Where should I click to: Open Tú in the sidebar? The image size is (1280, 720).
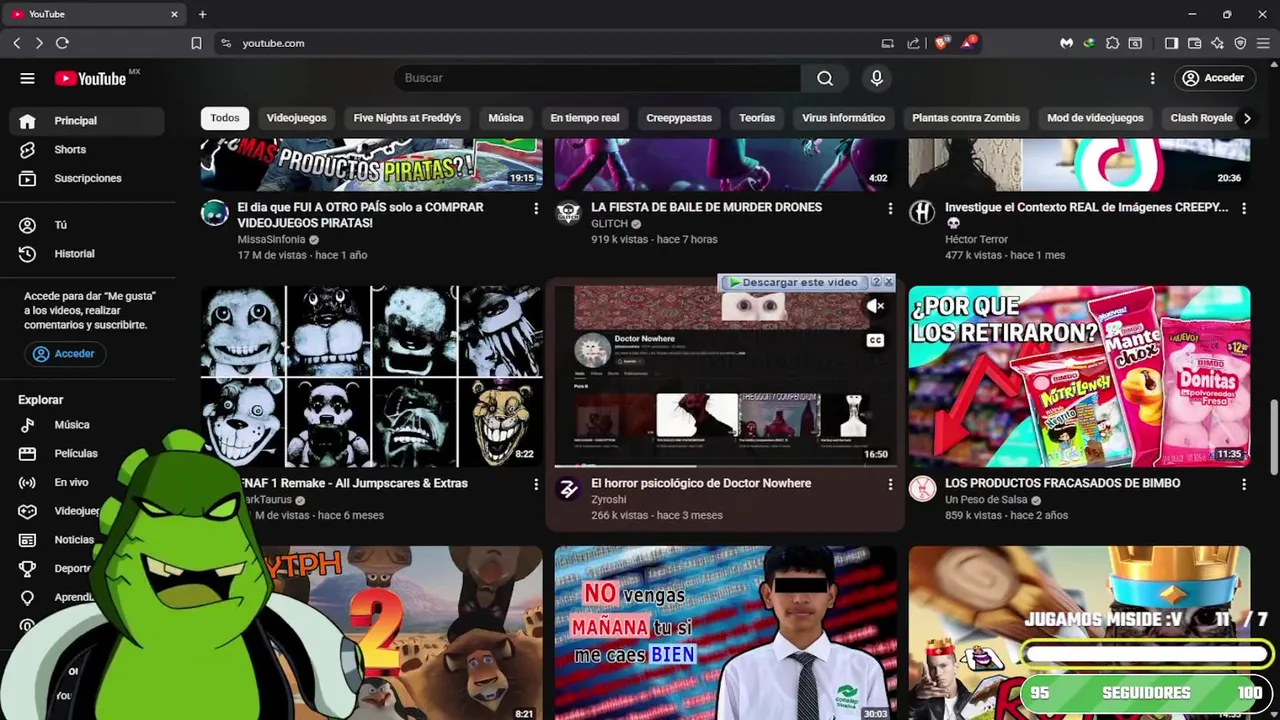click(87, 225)
